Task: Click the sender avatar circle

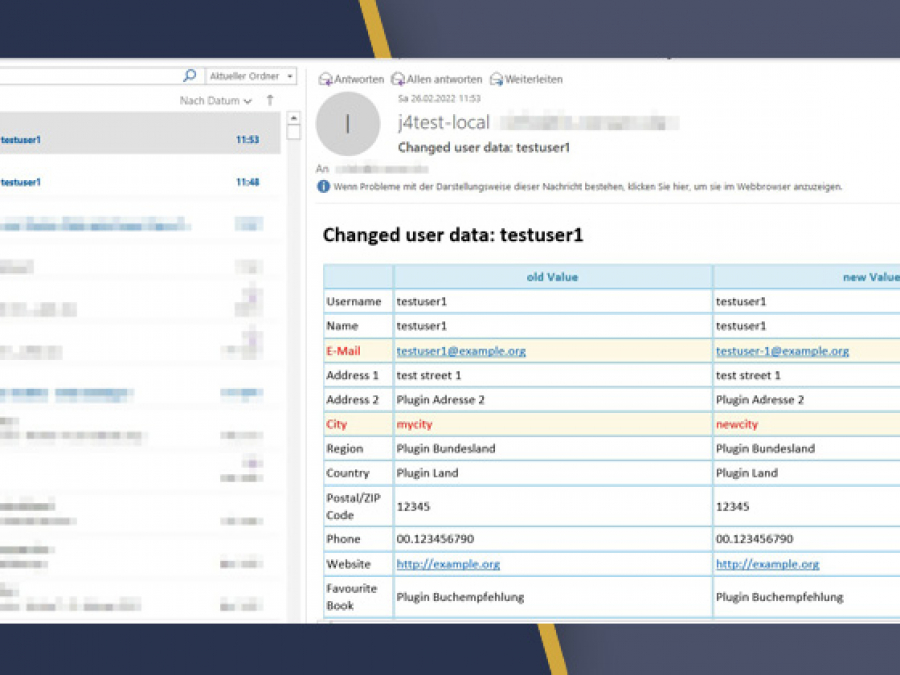Action: (348, 124)
